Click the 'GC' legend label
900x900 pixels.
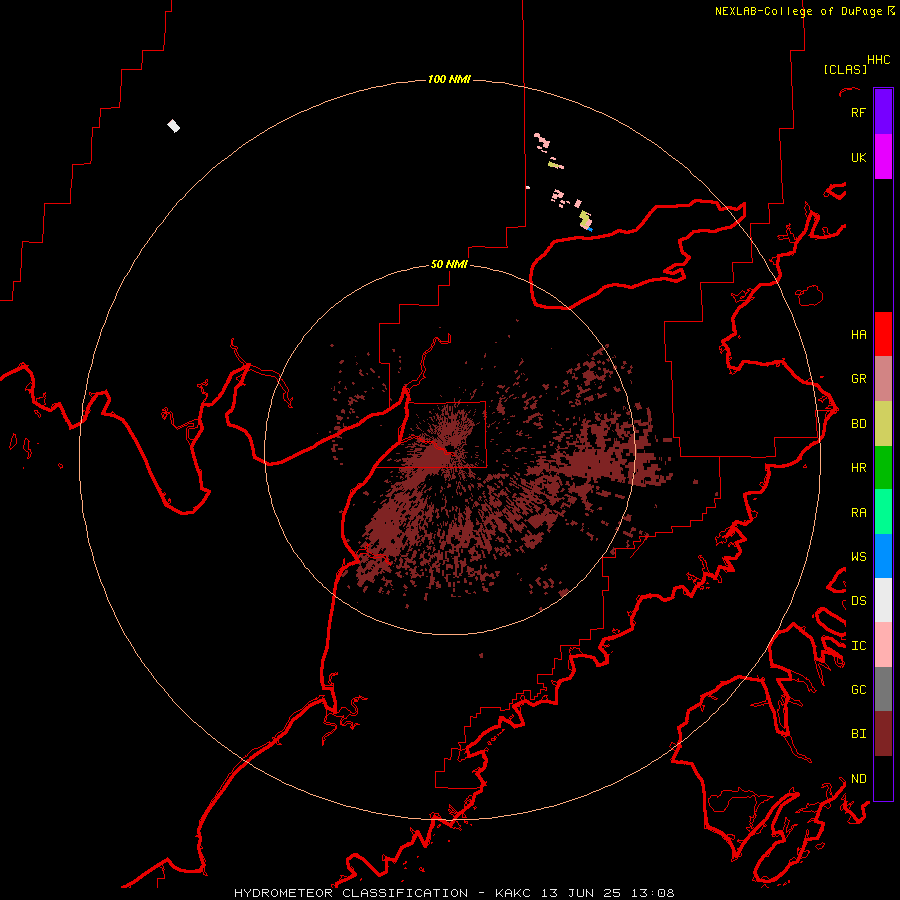pyautogui.click(x=859, y=689)
